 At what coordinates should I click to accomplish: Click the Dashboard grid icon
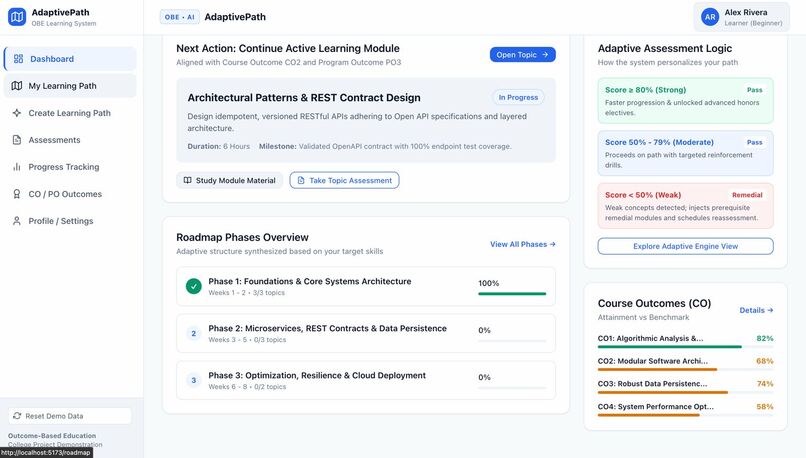[19, 59]
